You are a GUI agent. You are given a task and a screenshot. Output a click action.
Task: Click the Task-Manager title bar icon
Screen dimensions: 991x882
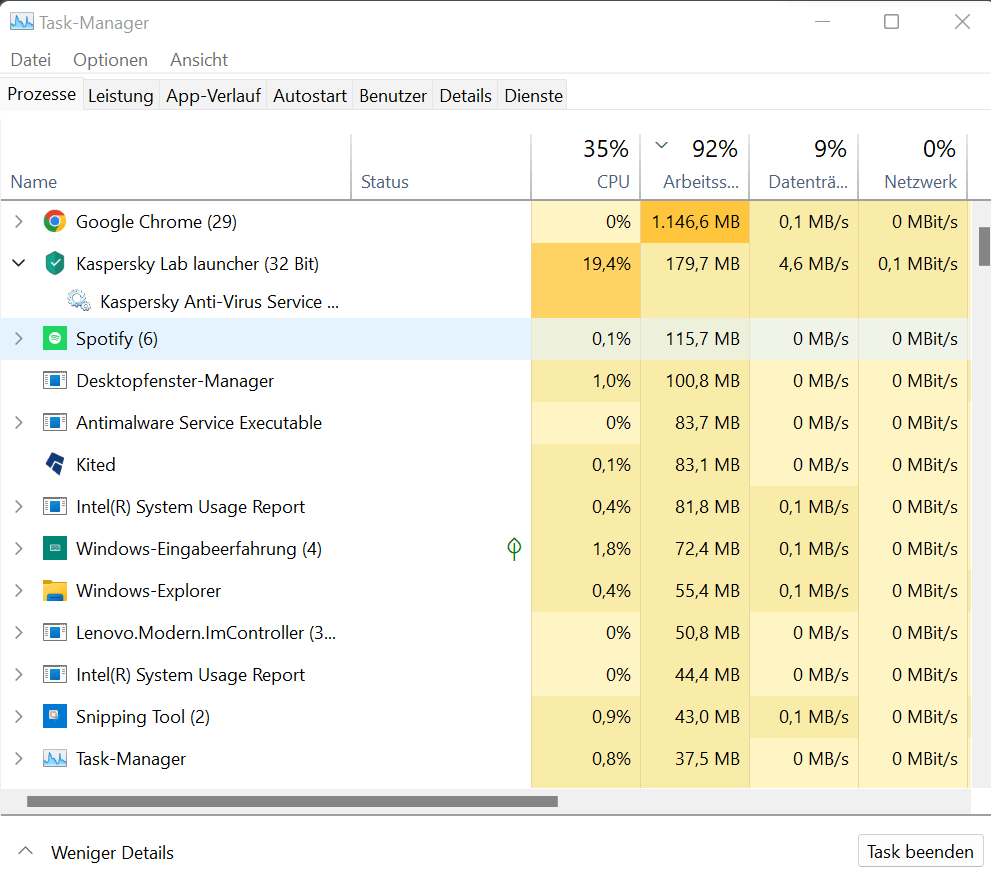pos(22,22)
